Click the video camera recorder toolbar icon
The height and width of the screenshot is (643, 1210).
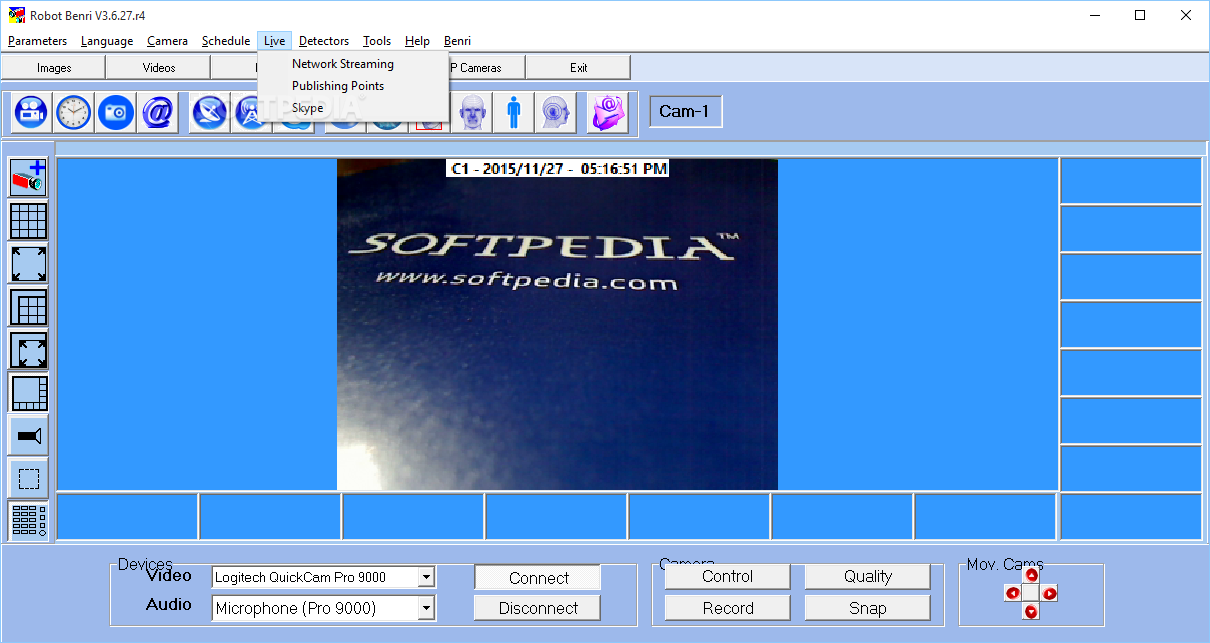(x=30, y=113)
